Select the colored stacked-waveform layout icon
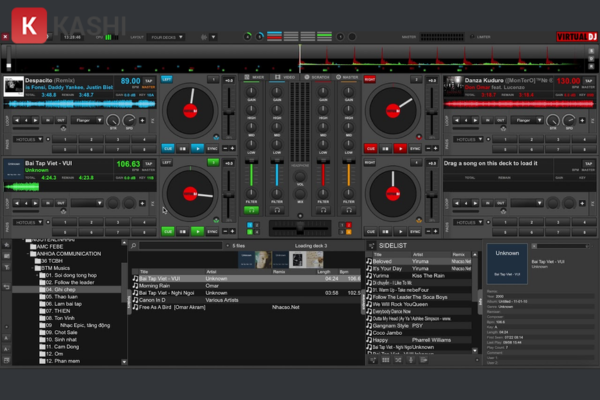The image size is (600, 400). click(274, 37)
